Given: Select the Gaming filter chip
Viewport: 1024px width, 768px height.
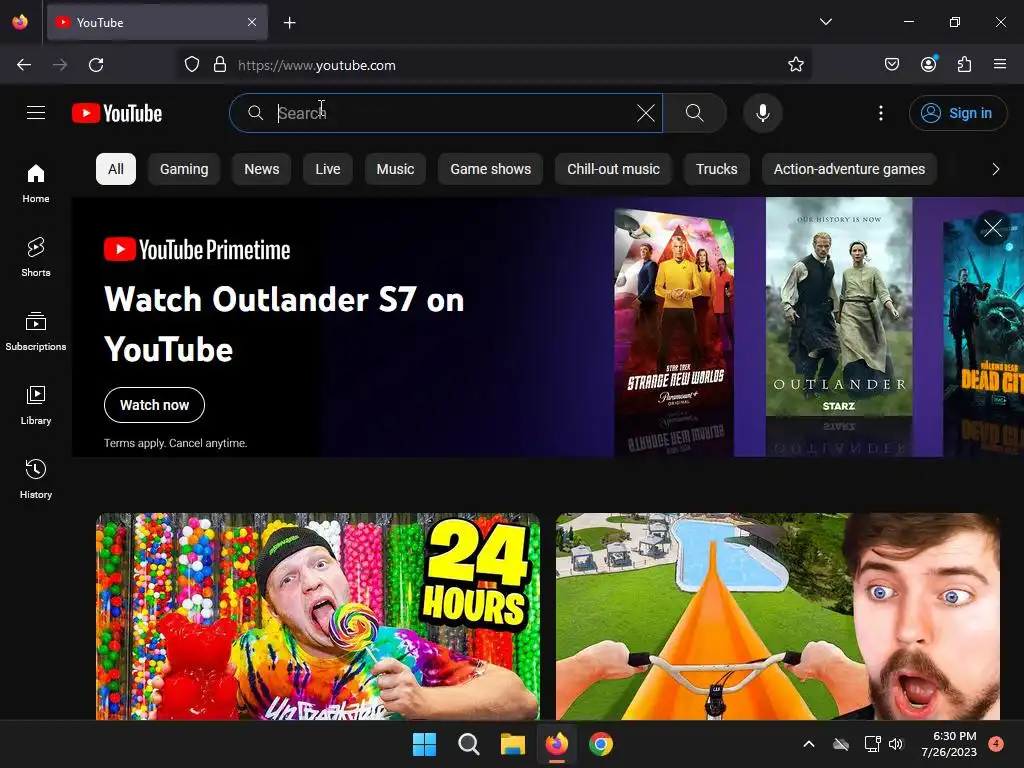Looking at the screenshot, I should pos(184,169).
